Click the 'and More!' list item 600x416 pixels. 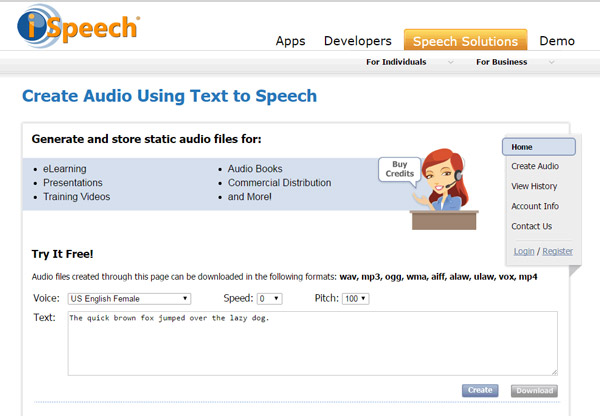click(x=249, y=197)
